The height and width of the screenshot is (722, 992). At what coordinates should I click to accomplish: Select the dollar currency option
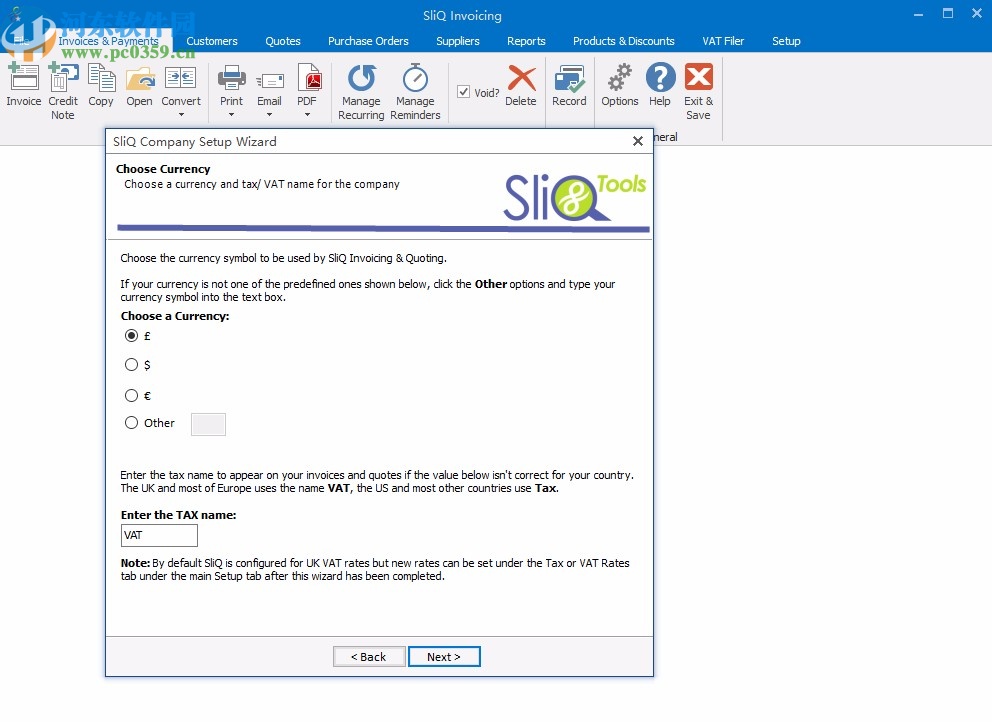(x=131, y=365)
